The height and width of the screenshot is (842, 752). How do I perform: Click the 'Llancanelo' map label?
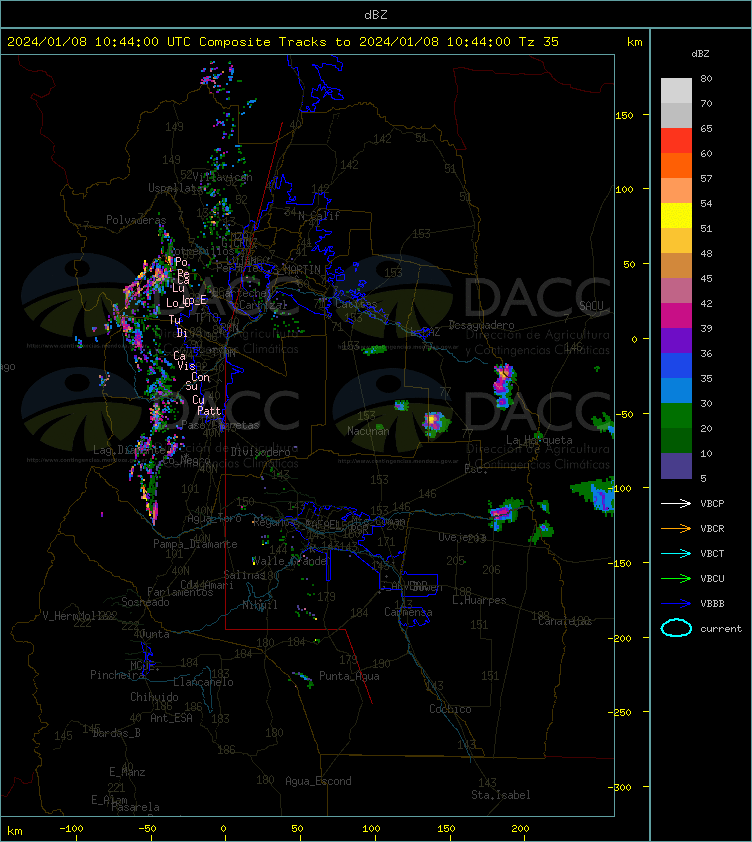(203, 682)
